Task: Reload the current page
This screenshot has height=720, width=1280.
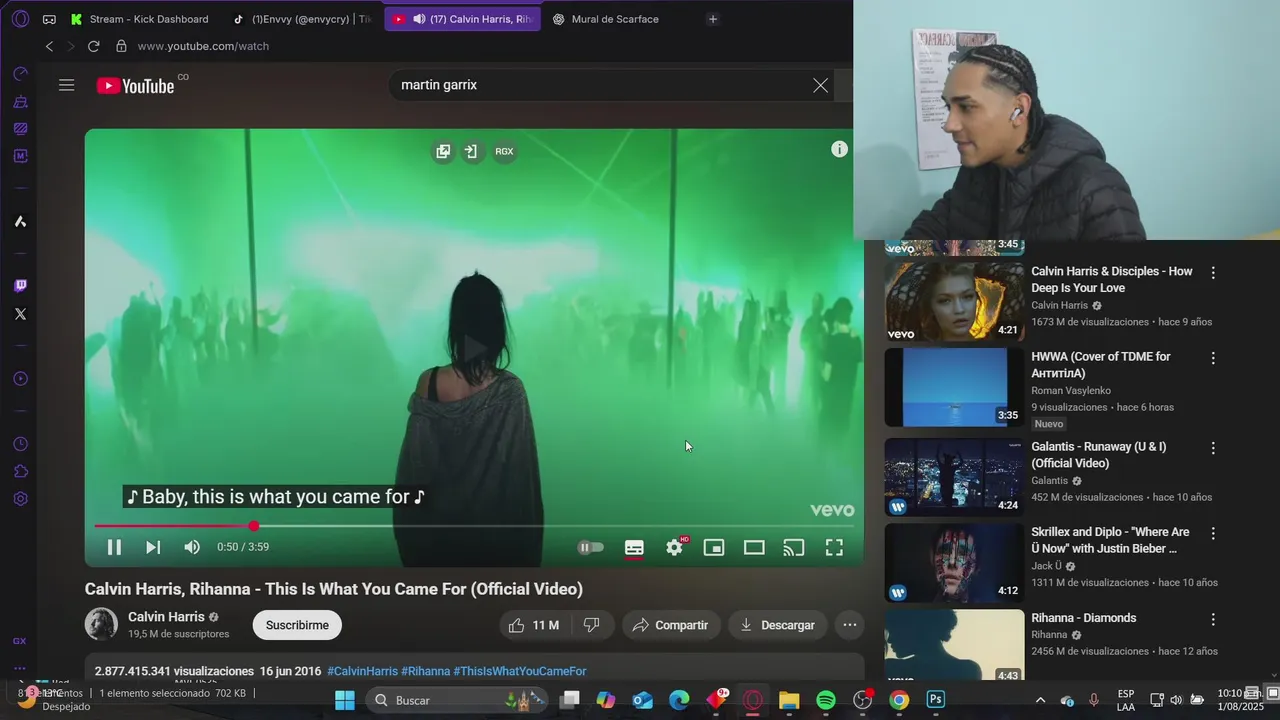Action: click(93, 46)
